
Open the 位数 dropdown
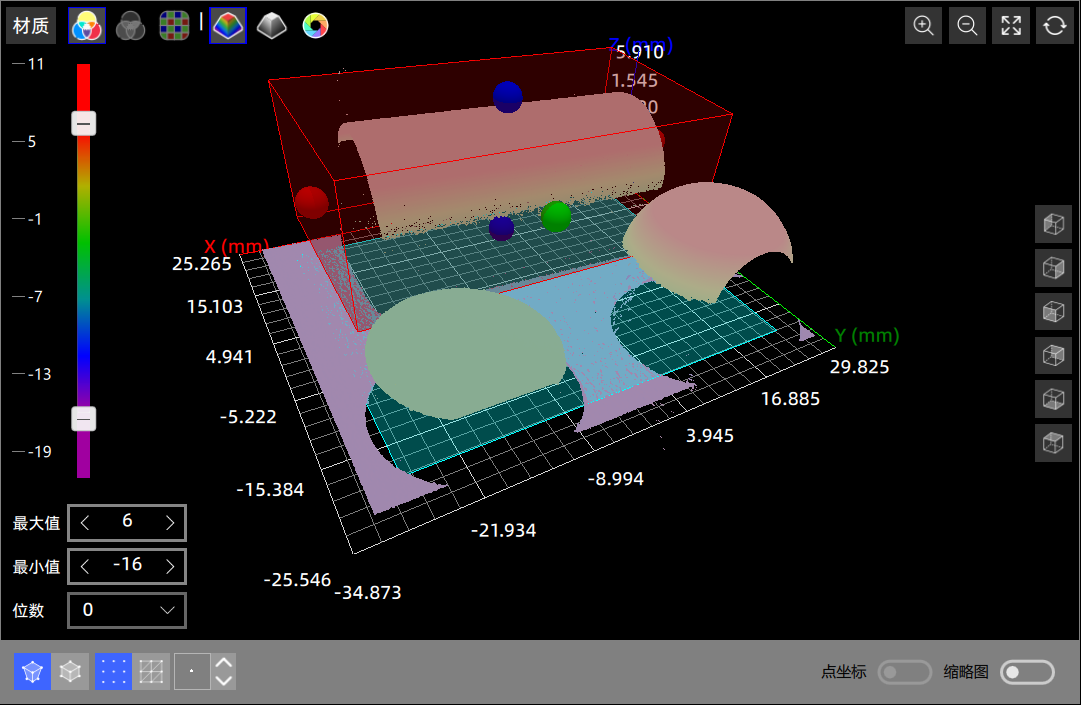tap(126, 610)
